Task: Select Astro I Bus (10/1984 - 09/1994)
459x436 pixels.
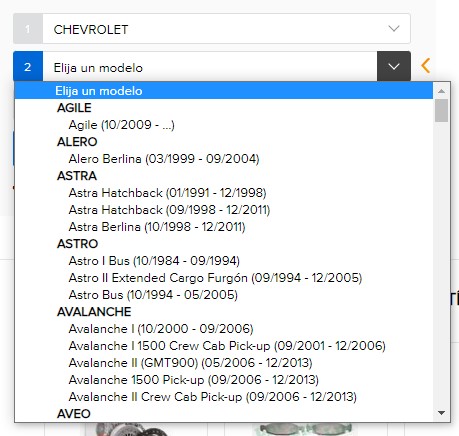Action: click(224, 261)
